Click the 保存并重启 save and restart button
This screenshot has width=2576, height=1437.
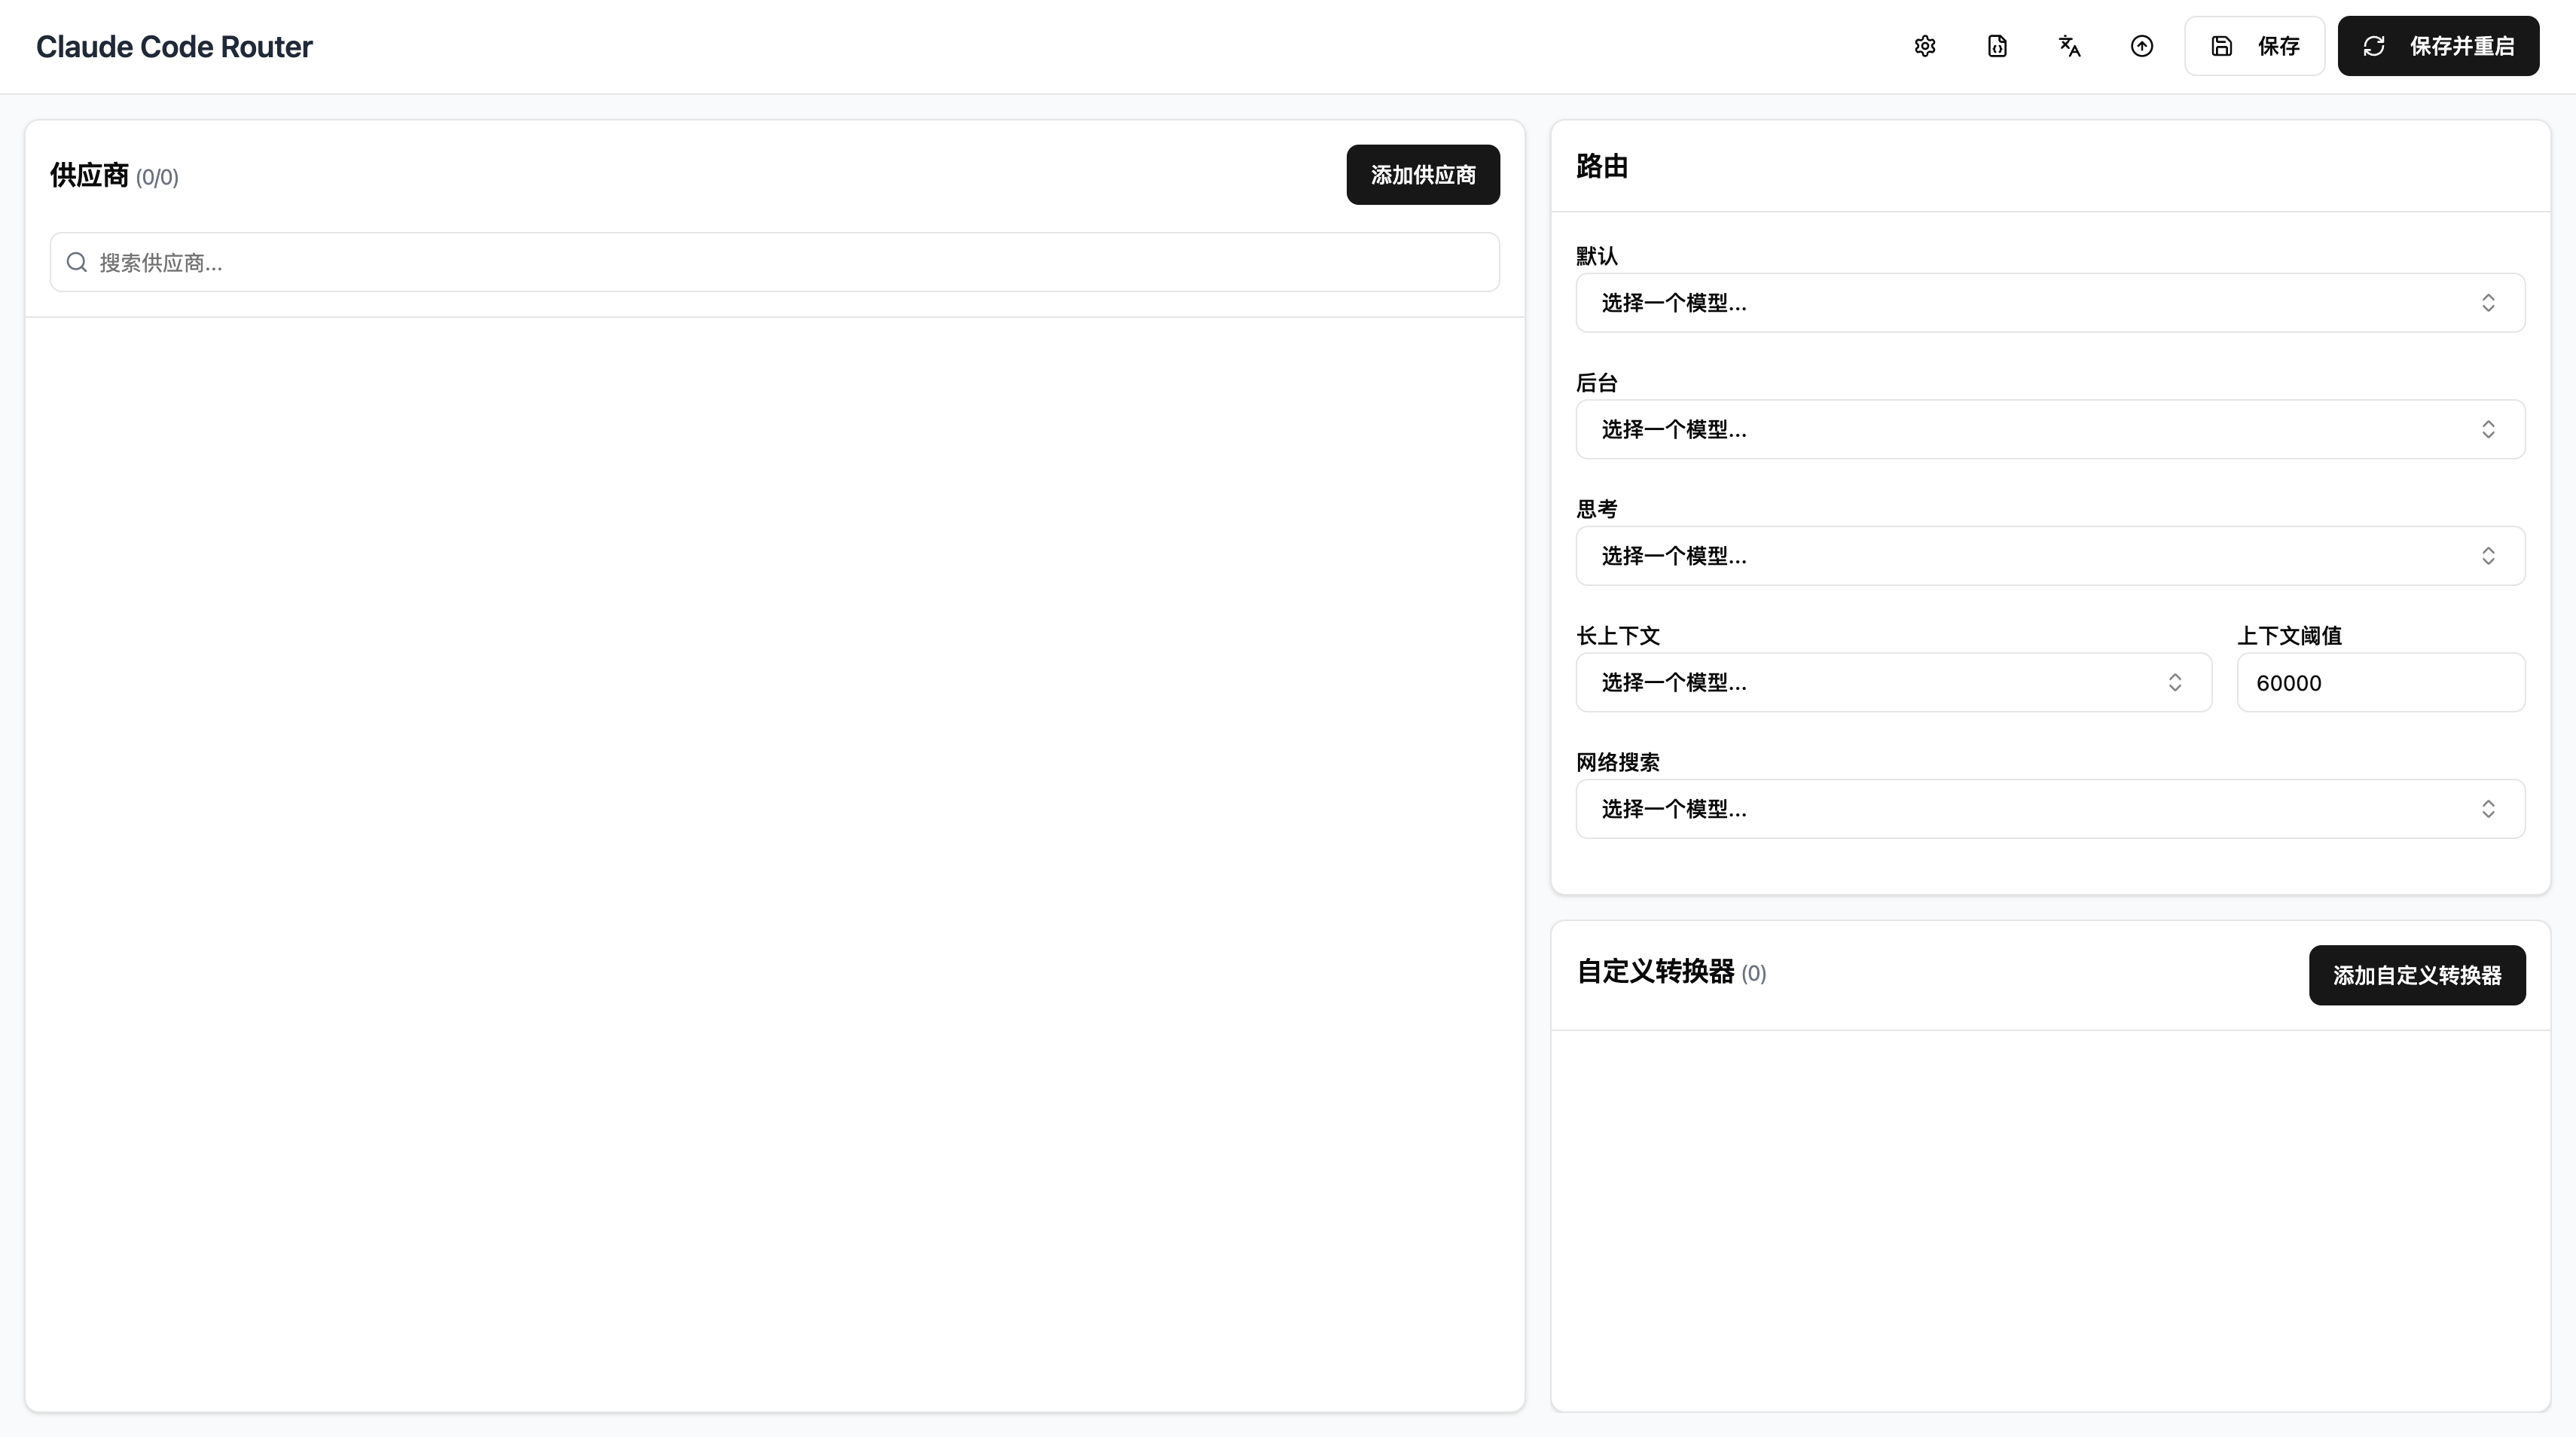pos(2437,46)
